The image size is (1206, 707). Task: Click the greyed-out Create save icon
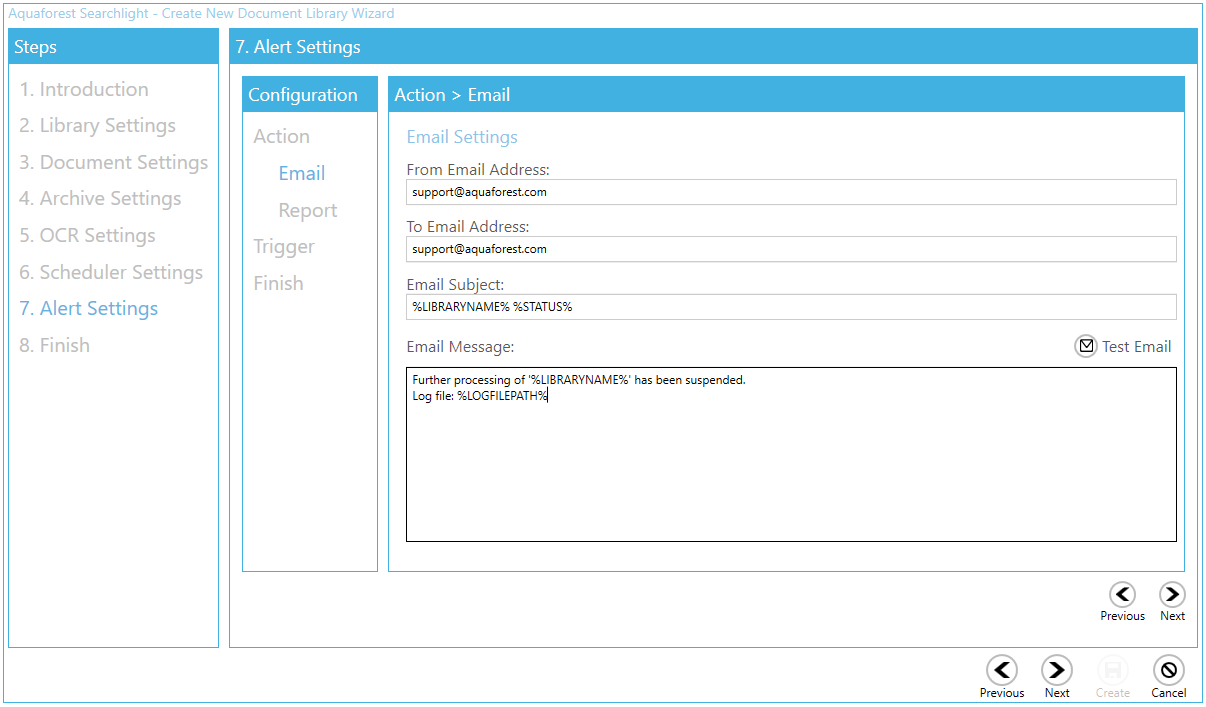(x=1112, y=670)
